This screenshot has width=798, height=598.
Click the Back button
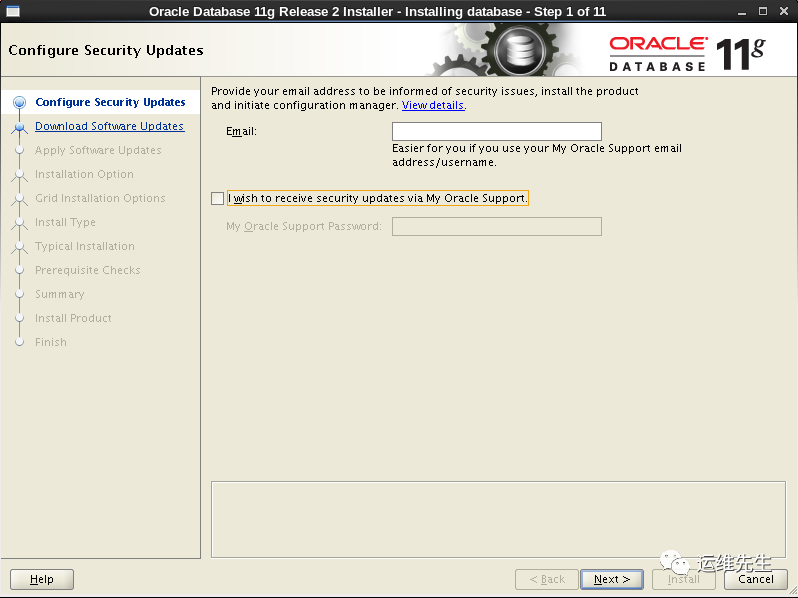click(547, 579)
